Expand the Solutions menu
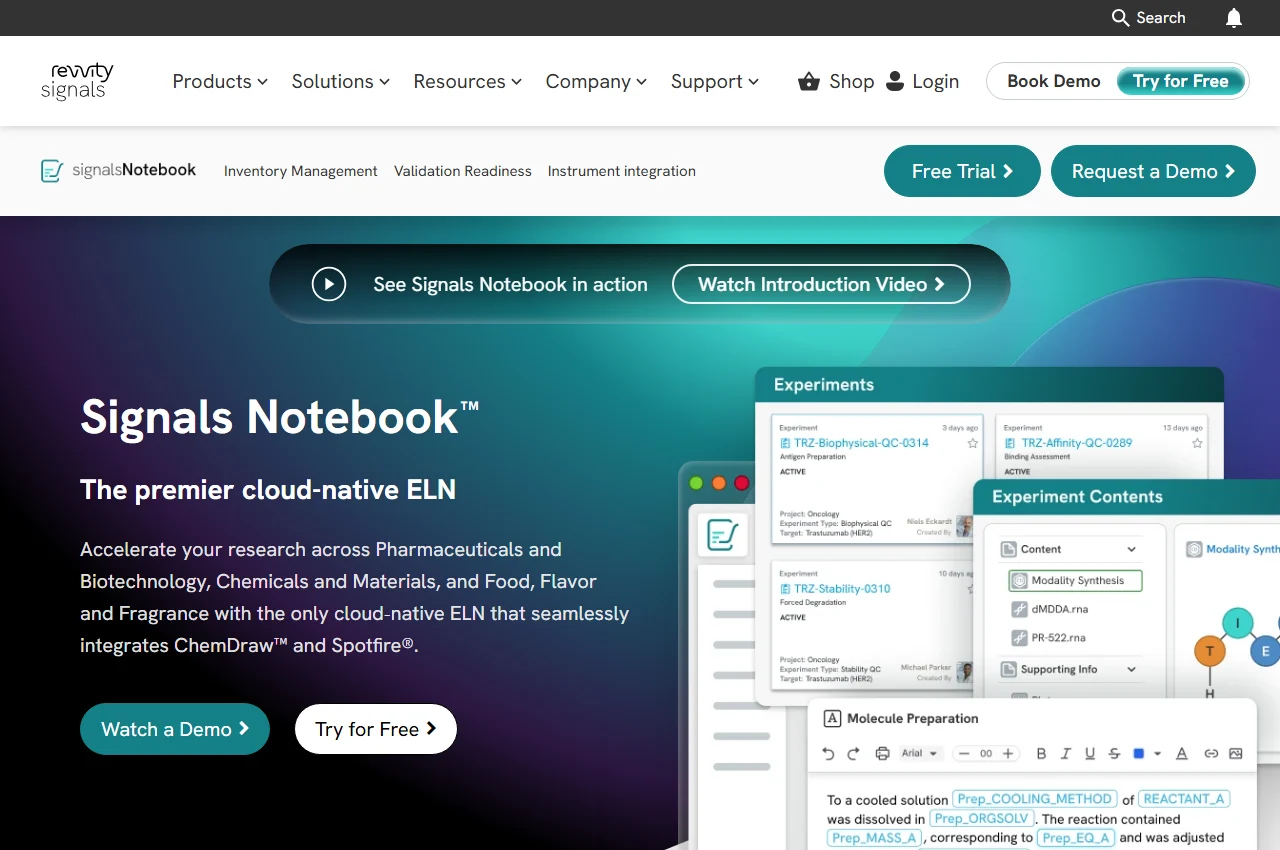 [341, 82]
